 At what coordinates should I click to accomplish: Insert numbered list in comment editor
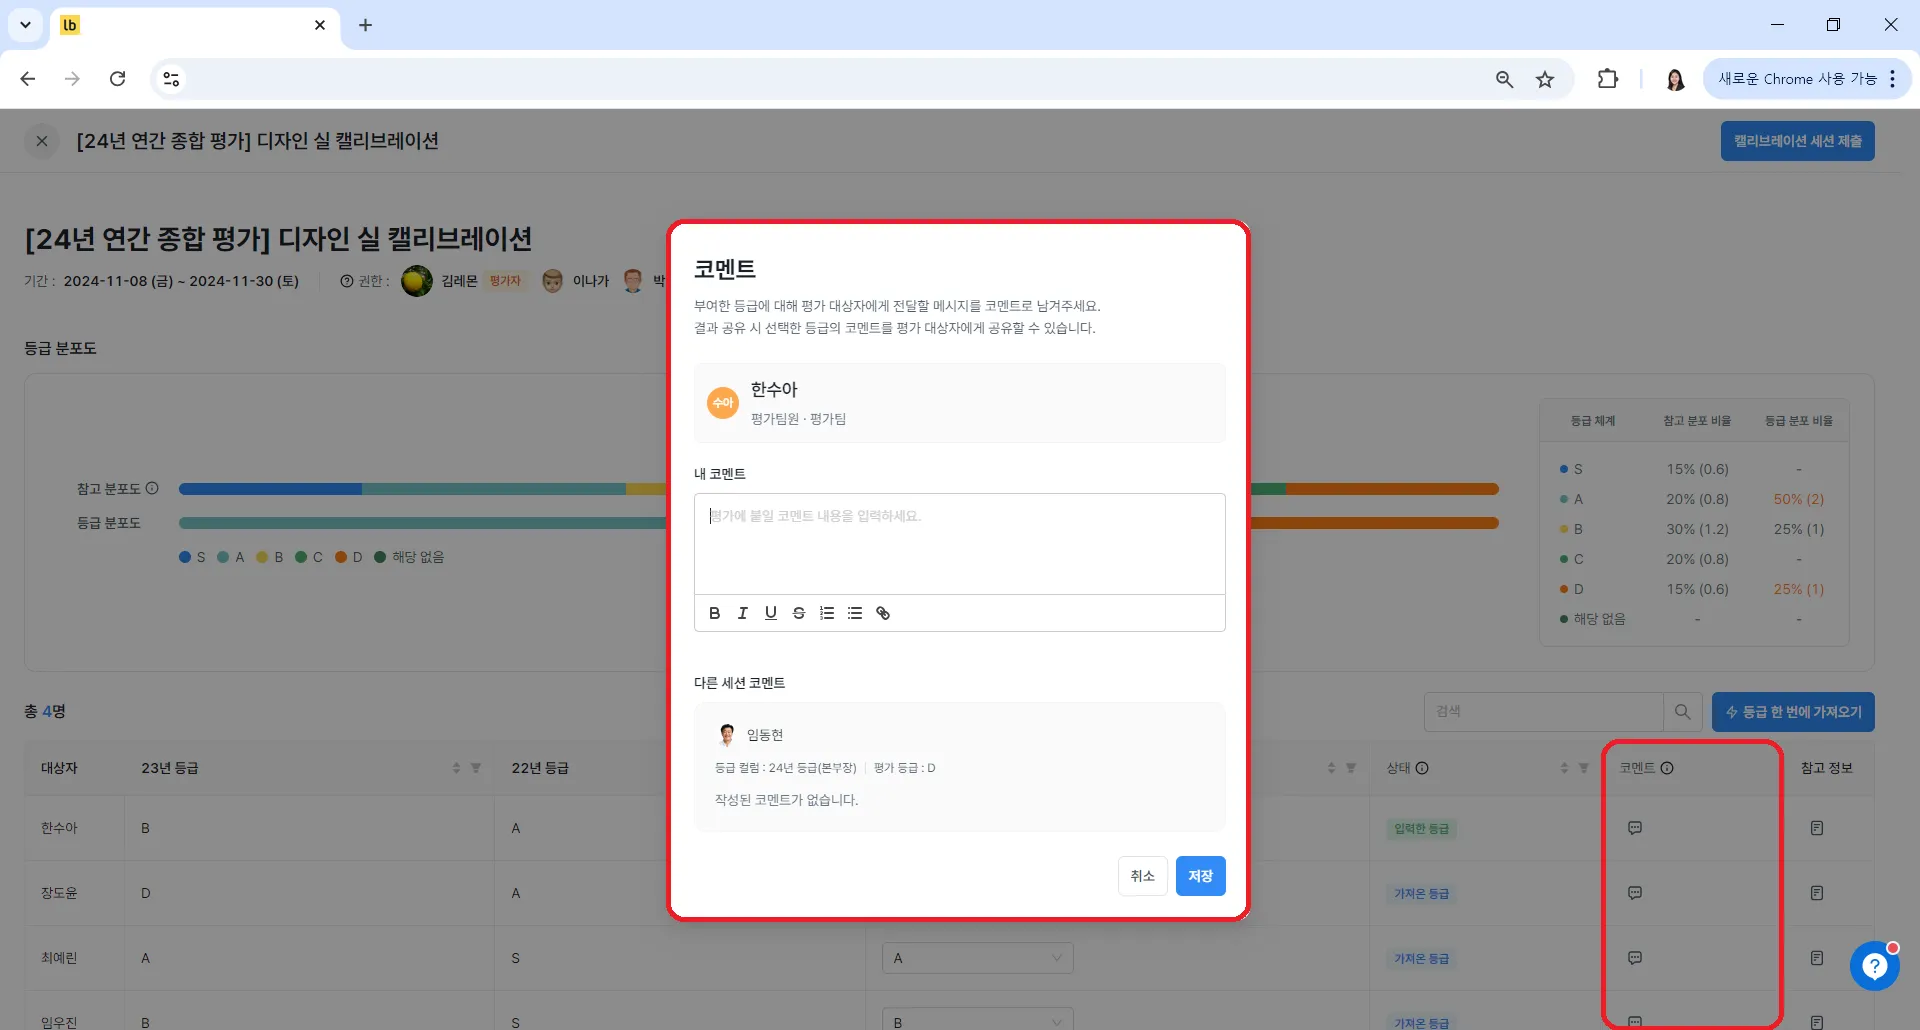pos(826,613)
